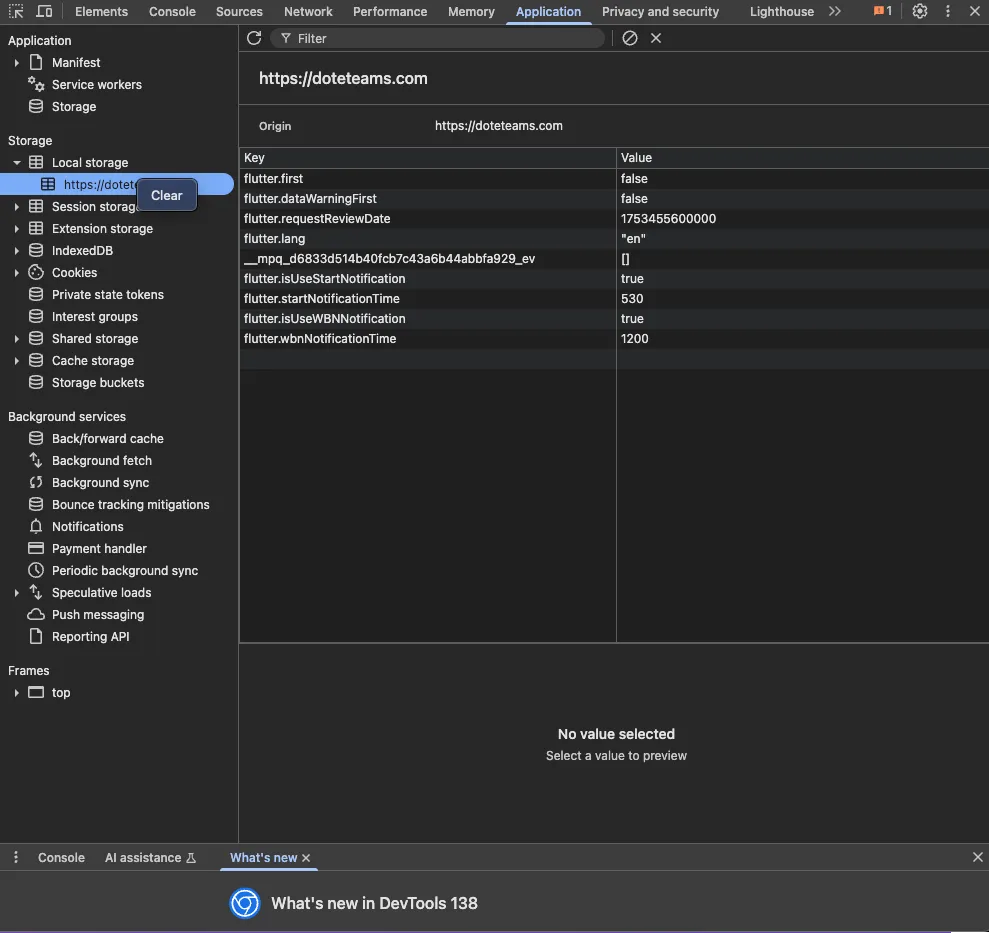Switch to the Performance tab
This screenshot has width=989, height=933.
click(390, 11)
